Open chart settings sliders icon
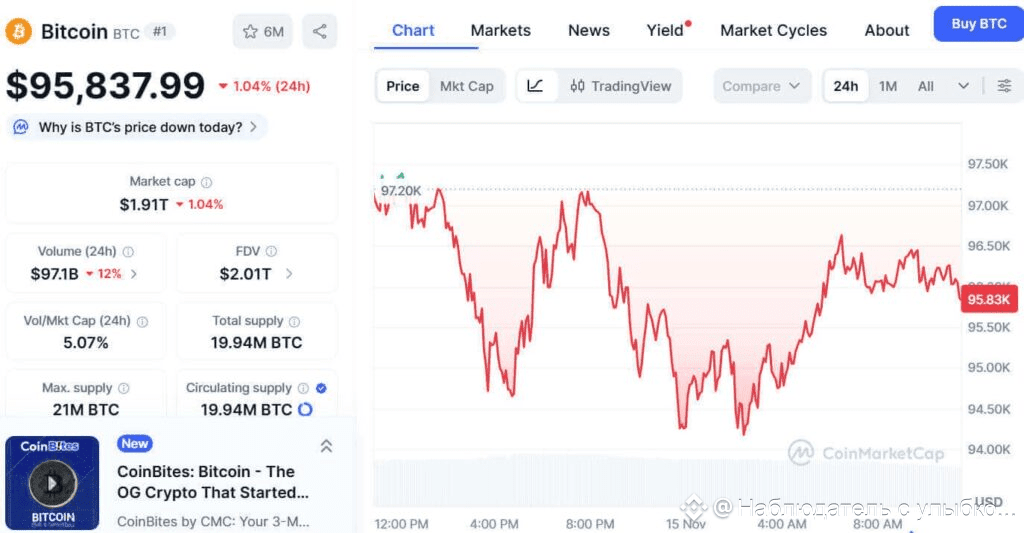Screen dimensions: 1024x533 pyautogui.click(x=1004, y=86)
